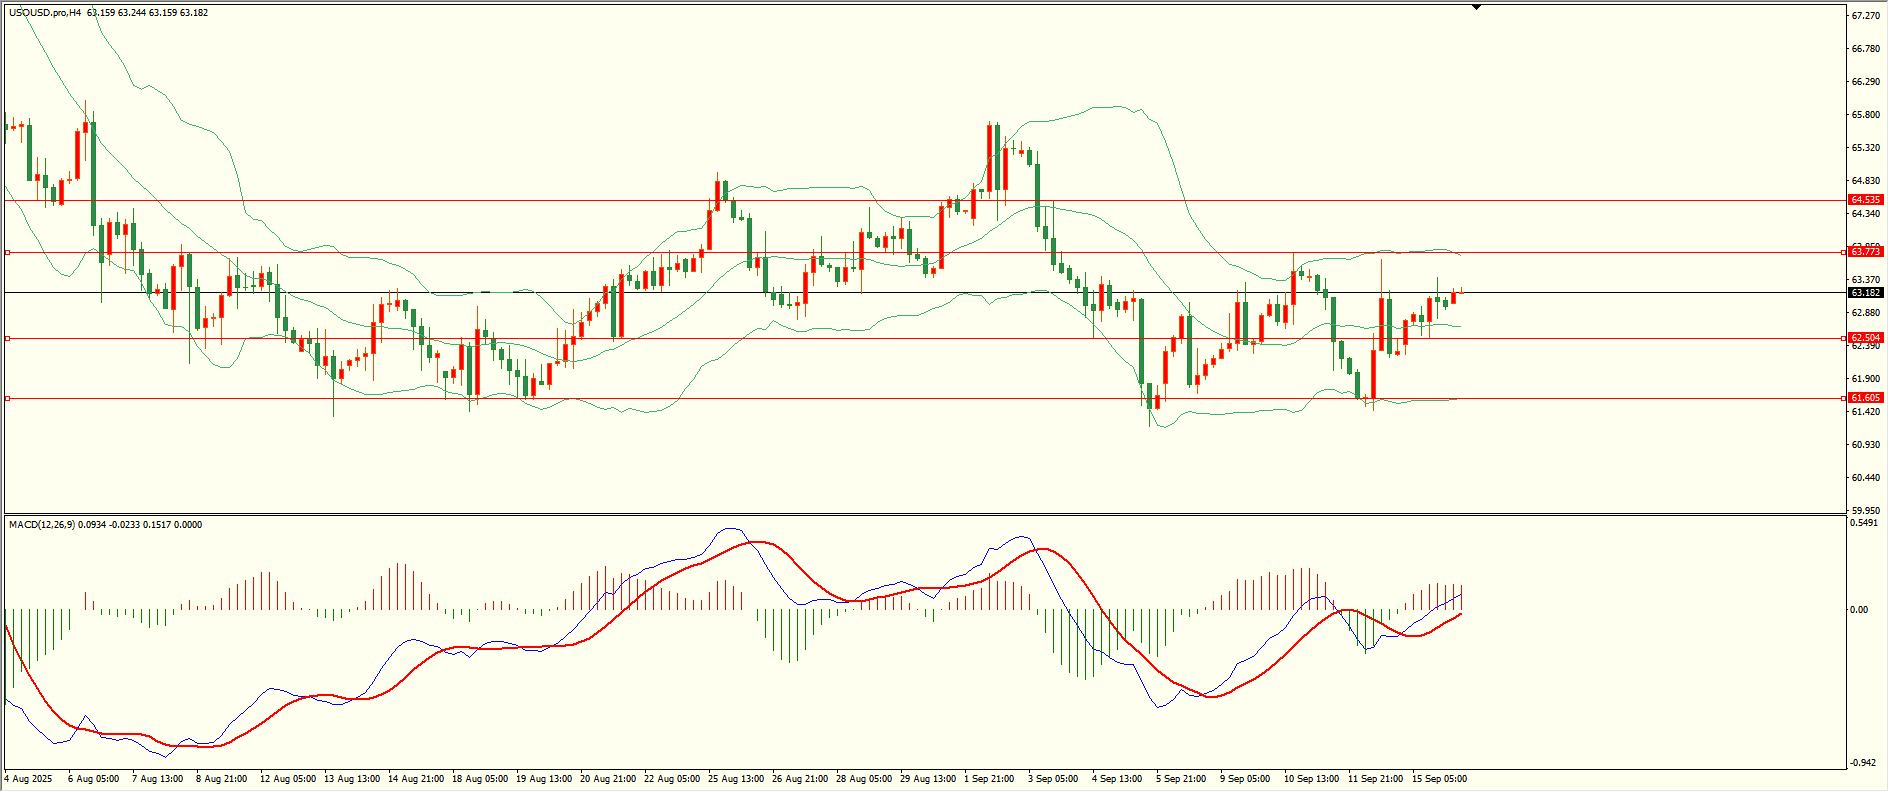1889x792 pixels.
Task: Click the 15 Sep 05:00 time label
Action: pos(1439,779)
